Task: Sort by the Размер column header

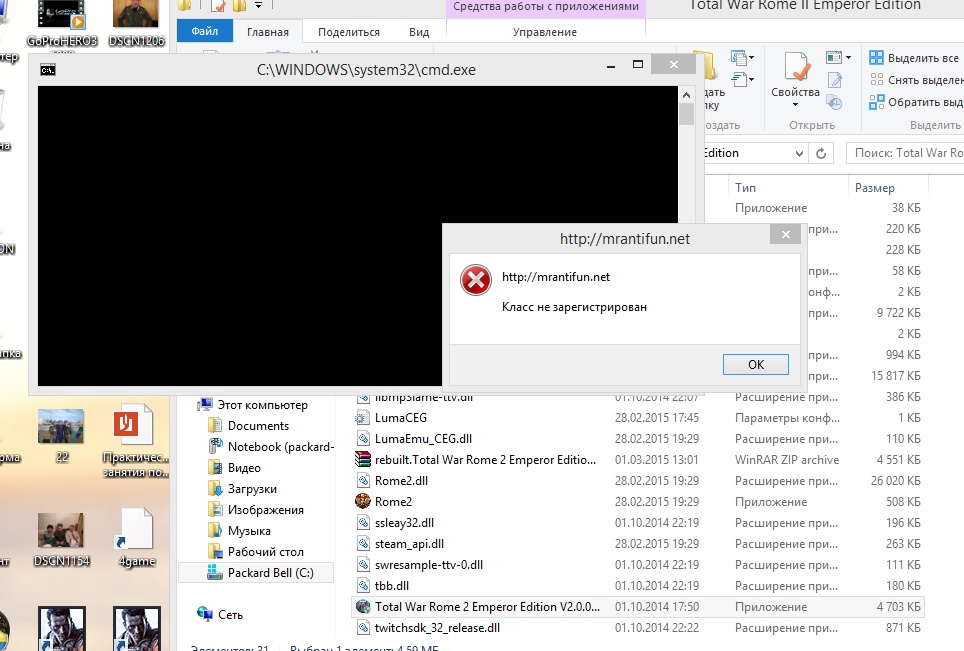Action: [x=874, y=187]
